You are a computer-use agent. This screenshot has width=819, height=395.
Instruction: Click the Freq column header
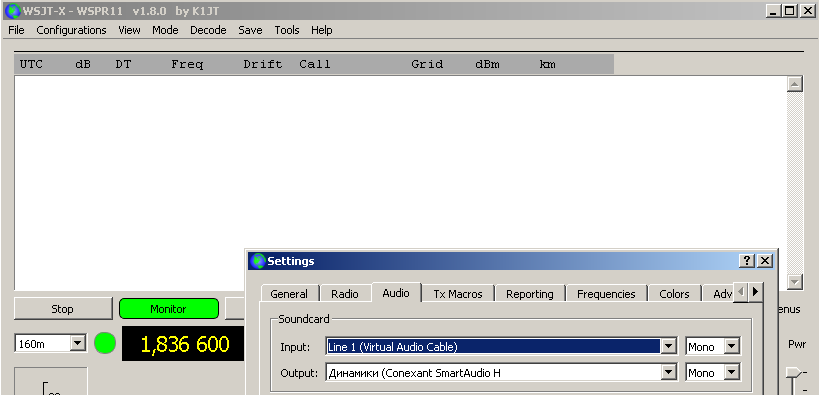click(x=187, y=64)
